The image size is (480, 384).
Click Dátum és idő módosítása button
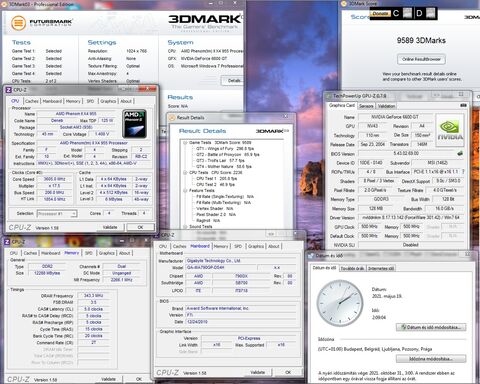pyautogui.click(x=431, y=327)
